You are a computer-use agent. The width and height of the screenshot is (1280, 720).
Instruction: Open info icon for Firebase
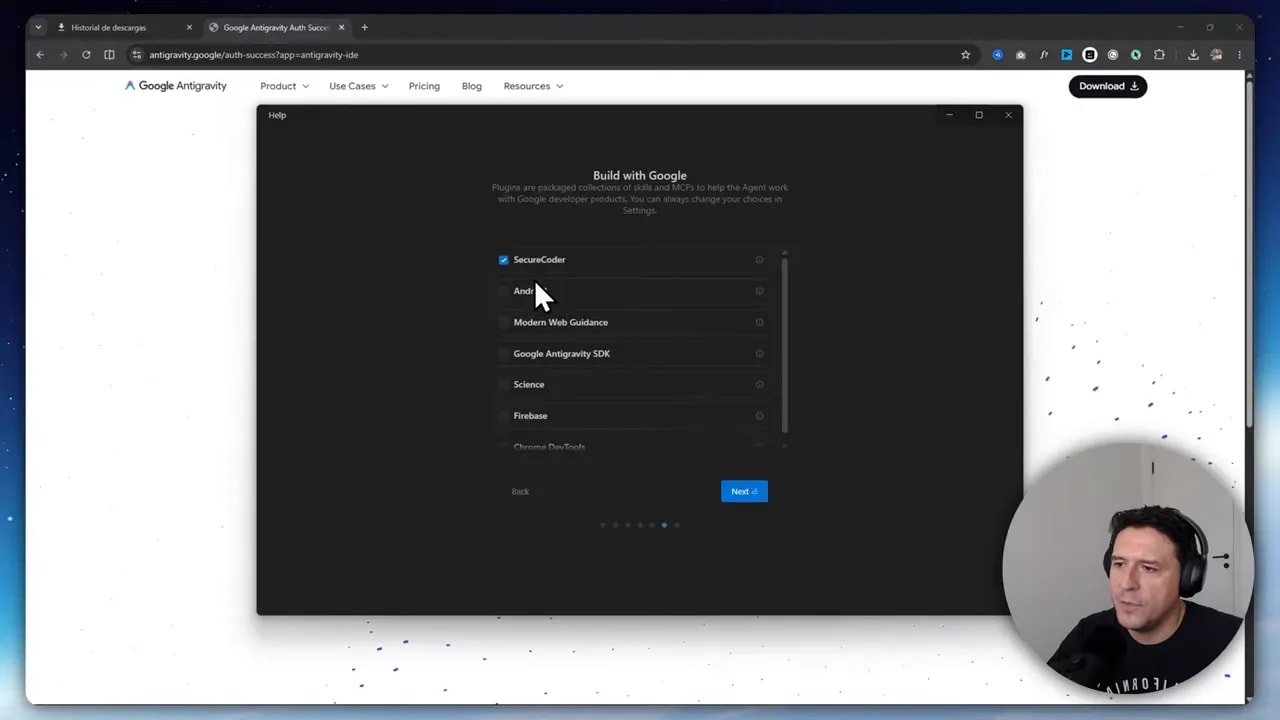tap(759, 416)
